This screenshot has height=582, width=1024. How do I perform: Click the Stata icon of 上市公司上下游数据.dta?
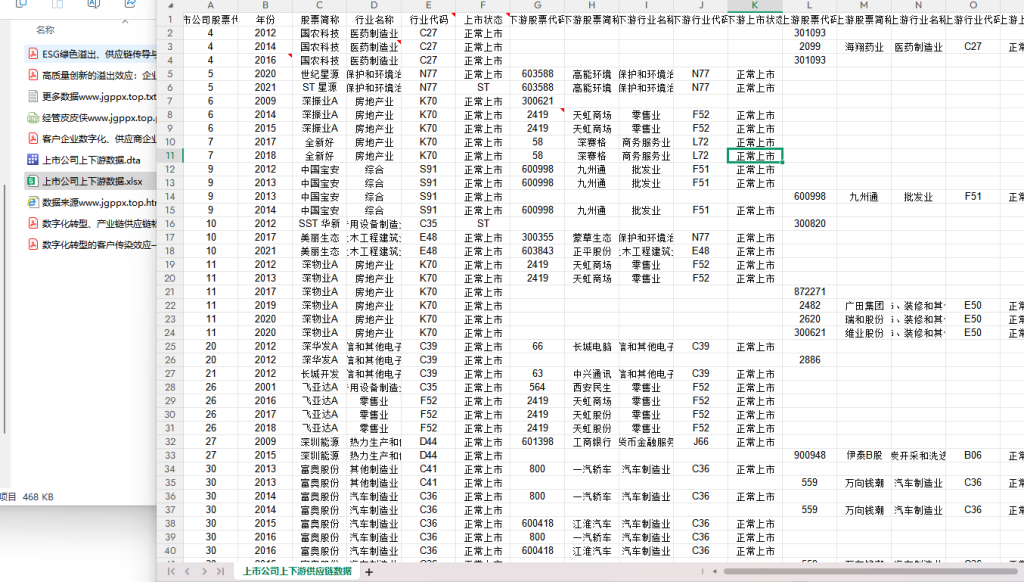[33, 159]
